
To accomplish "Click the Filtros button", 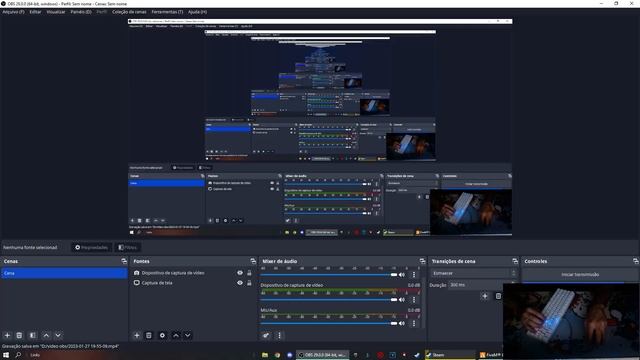I will (x=127, y=247).
